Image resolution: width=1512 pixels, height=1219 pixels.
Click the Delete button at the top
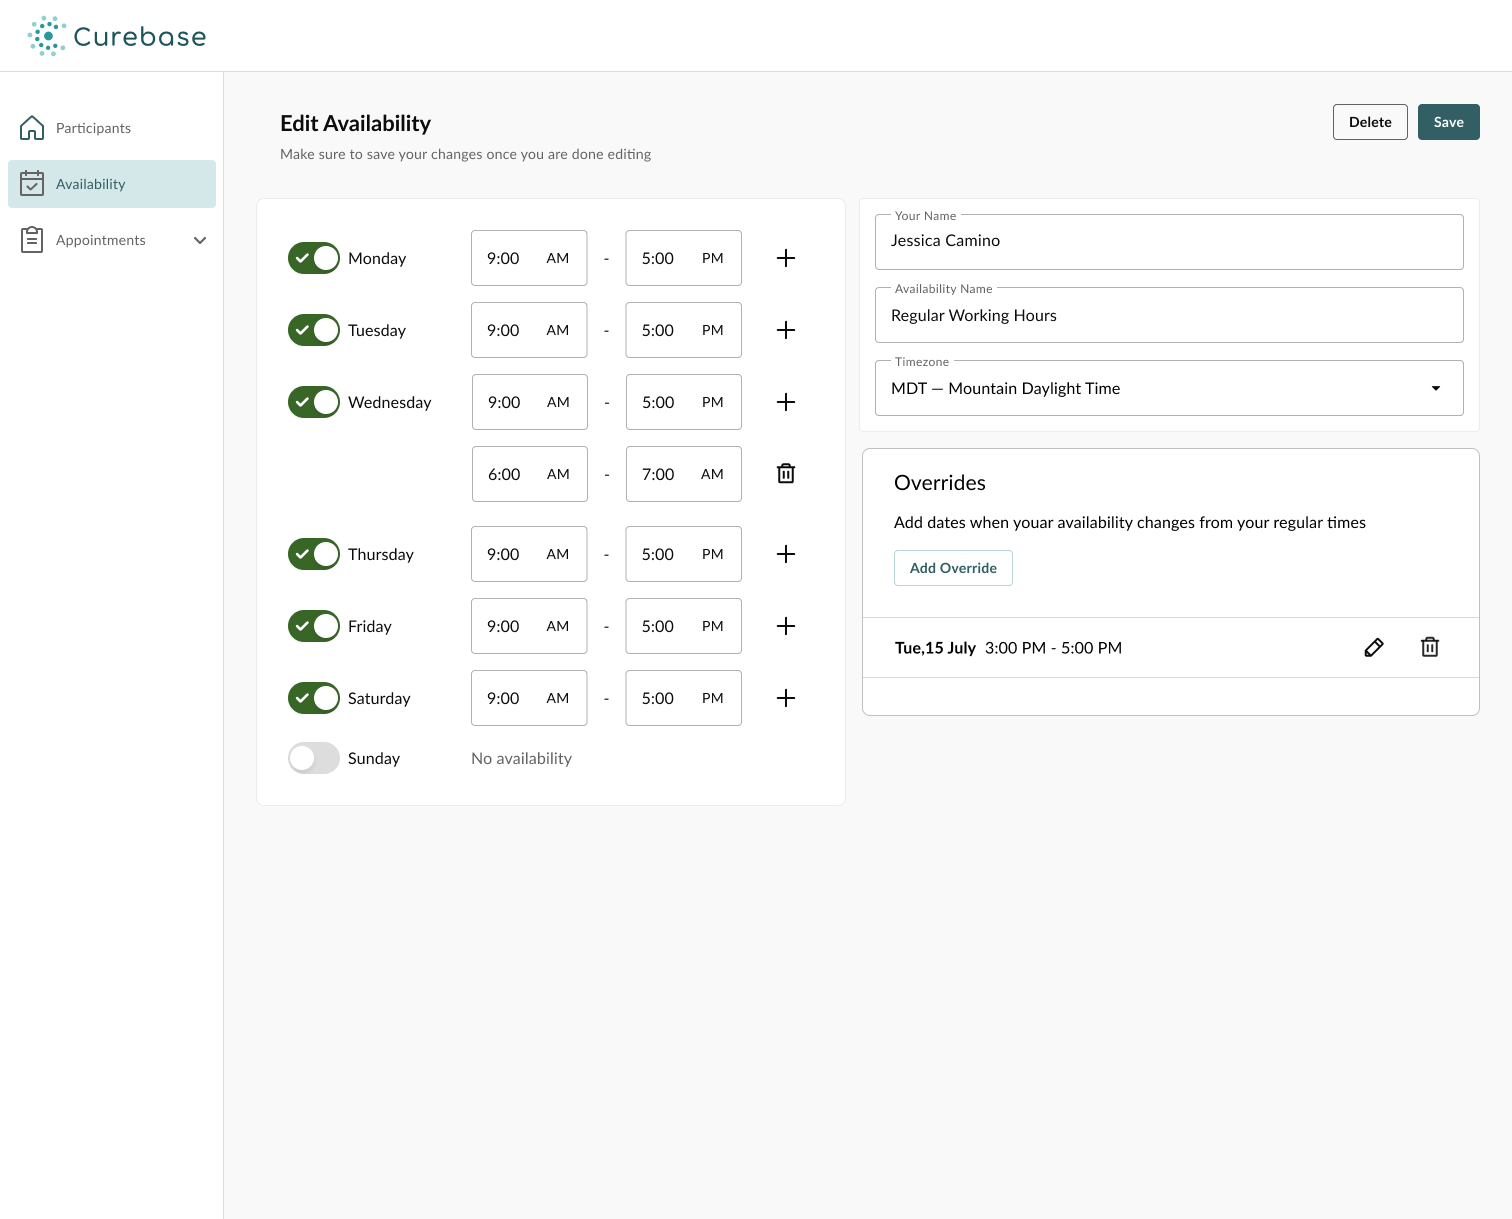pos(1370,121)
